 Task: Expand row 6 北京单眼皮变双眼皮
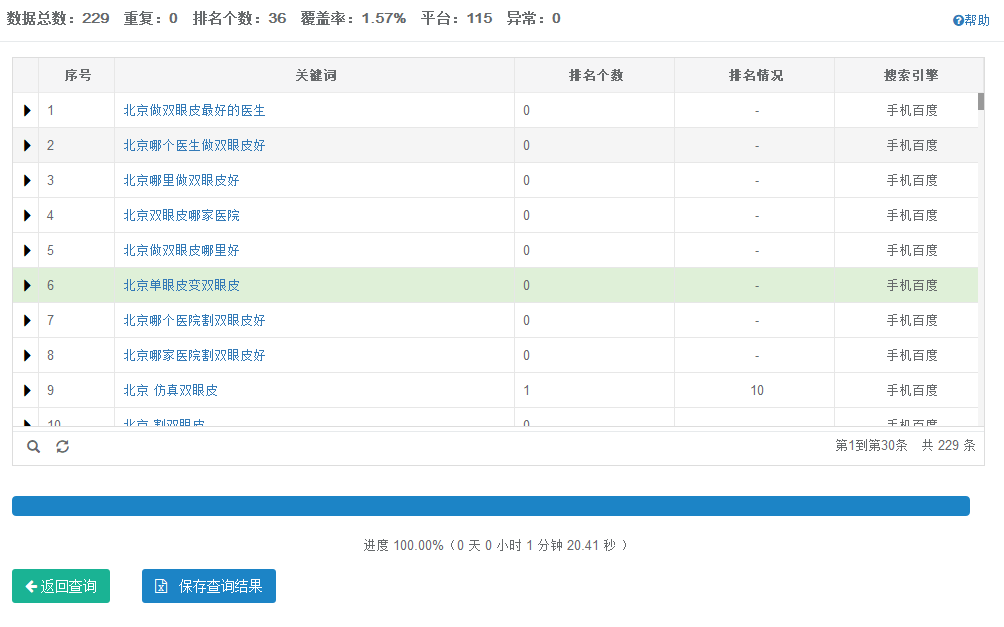click(27, 285)
